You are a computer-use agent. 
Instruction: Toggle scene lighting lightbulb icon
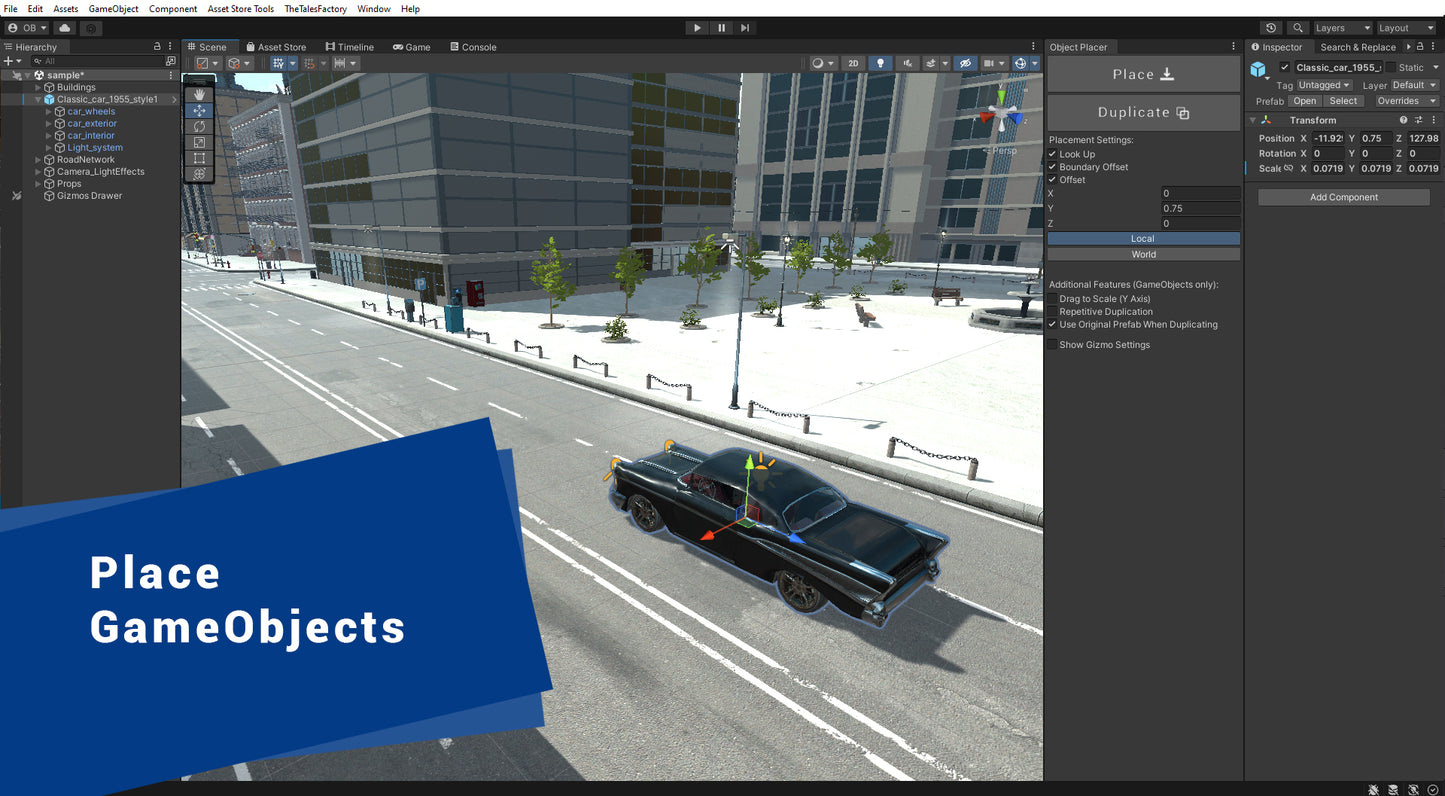click(880, 63)
